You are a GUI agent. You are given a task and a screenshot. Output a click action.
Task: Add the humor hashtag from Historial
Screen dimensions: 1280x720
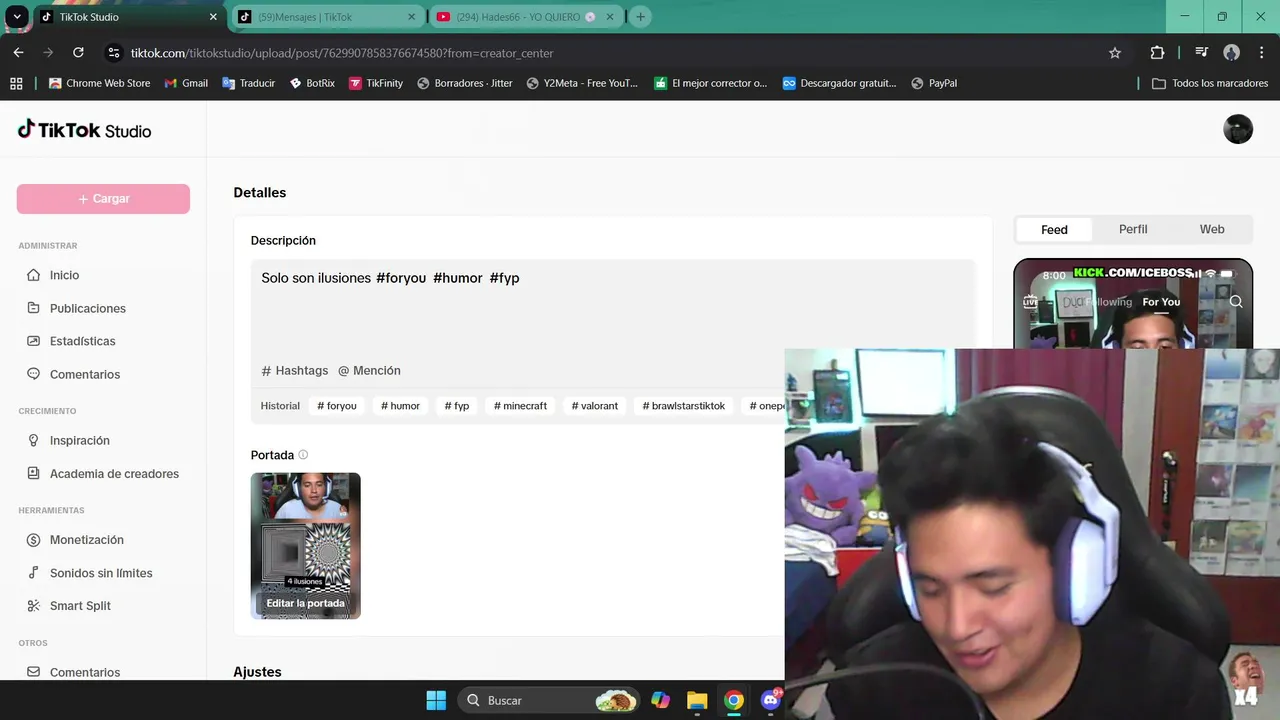pyautogui.click(x=400, y=406)
